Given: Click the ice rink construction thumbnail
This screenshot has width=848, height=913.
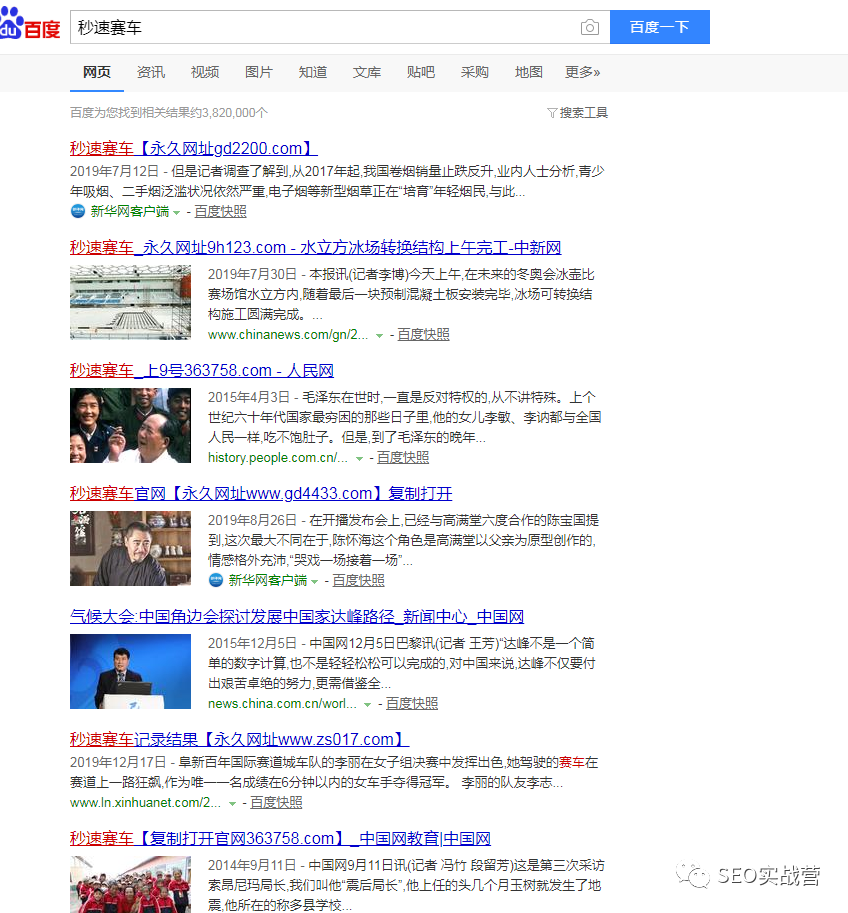Looking at the screenshot, I should point(130,302).
